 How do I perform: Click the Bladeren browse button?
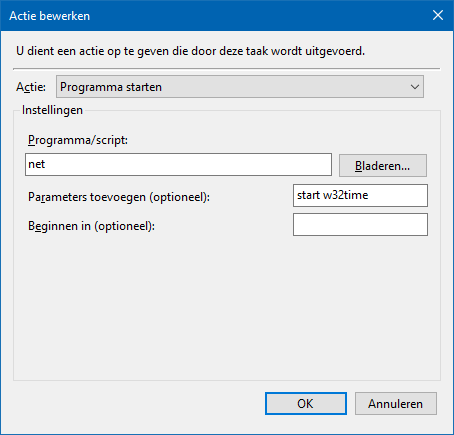click(383, 165)
